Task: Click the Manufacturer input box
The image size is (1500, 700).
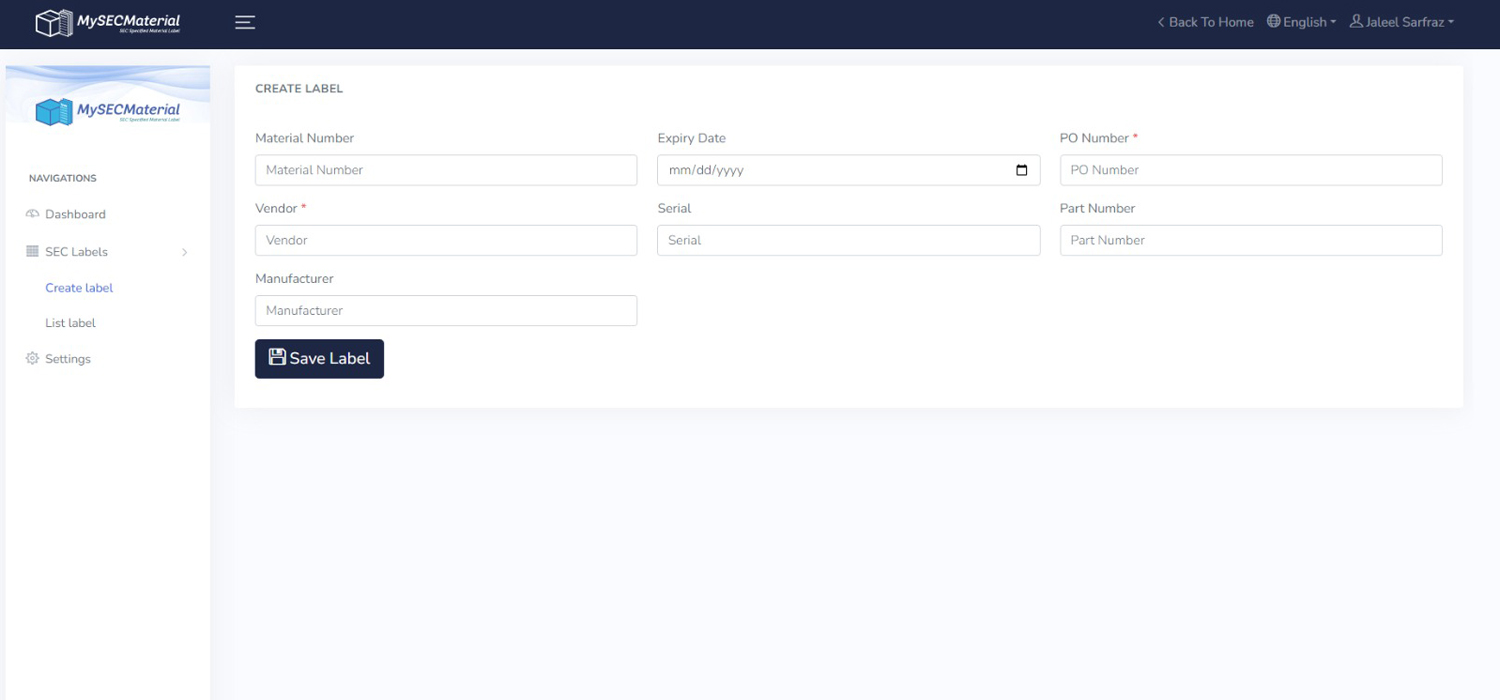Action: point(446,310)
